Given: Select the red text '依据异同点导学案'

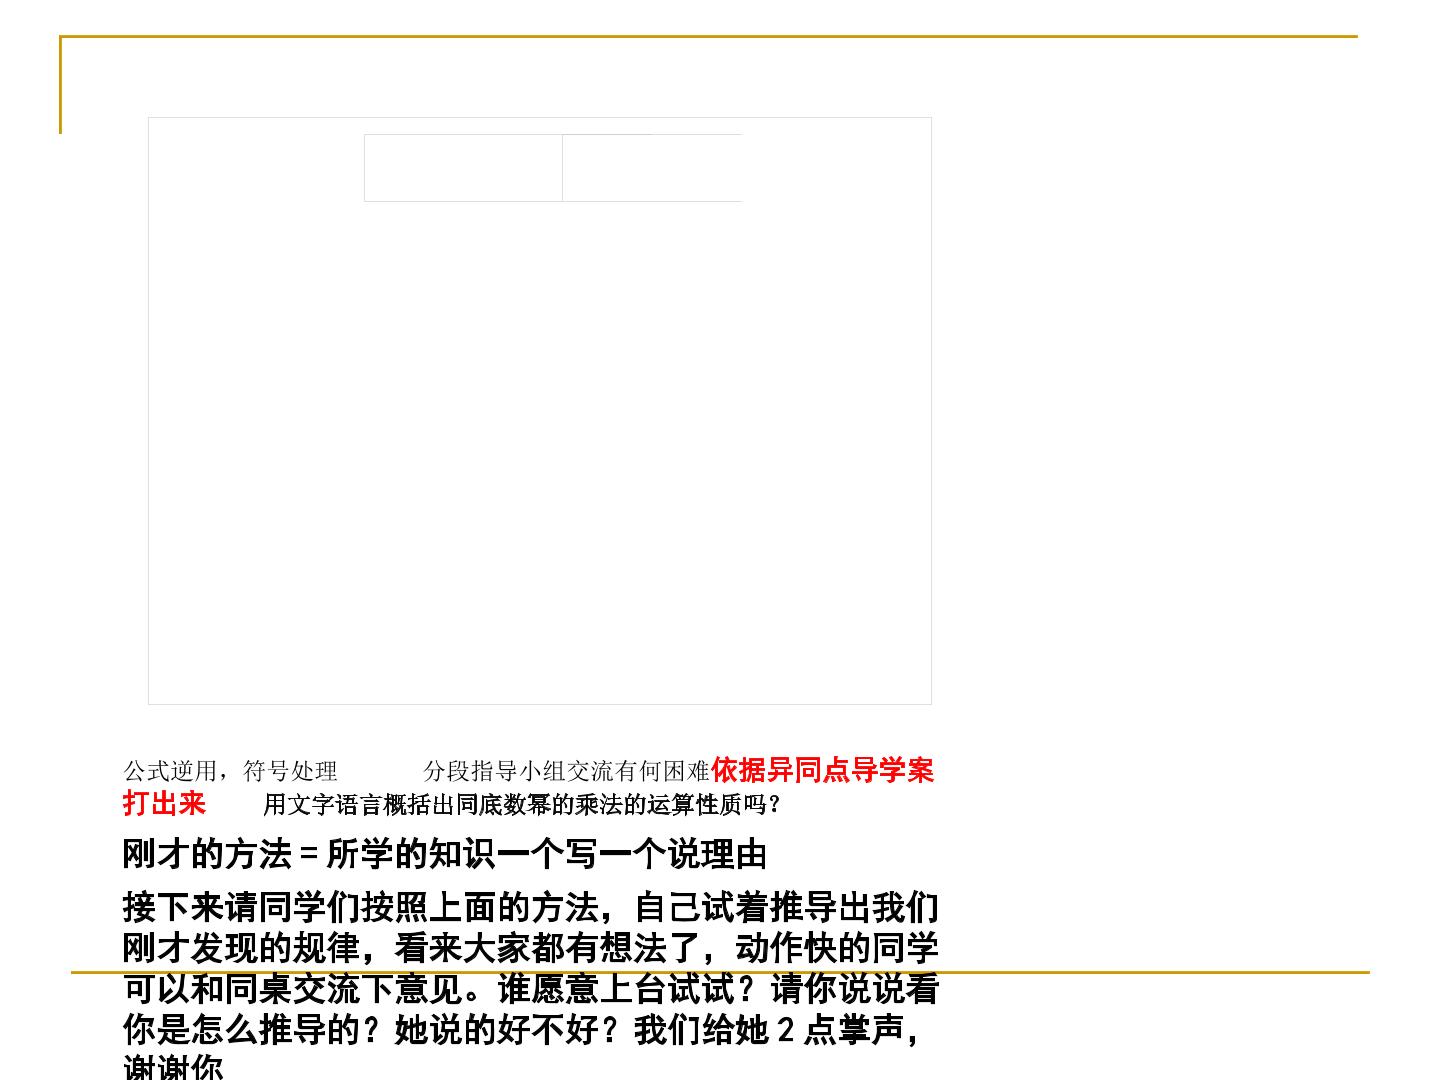Looking at the screenshot, I should pos(823,770).
